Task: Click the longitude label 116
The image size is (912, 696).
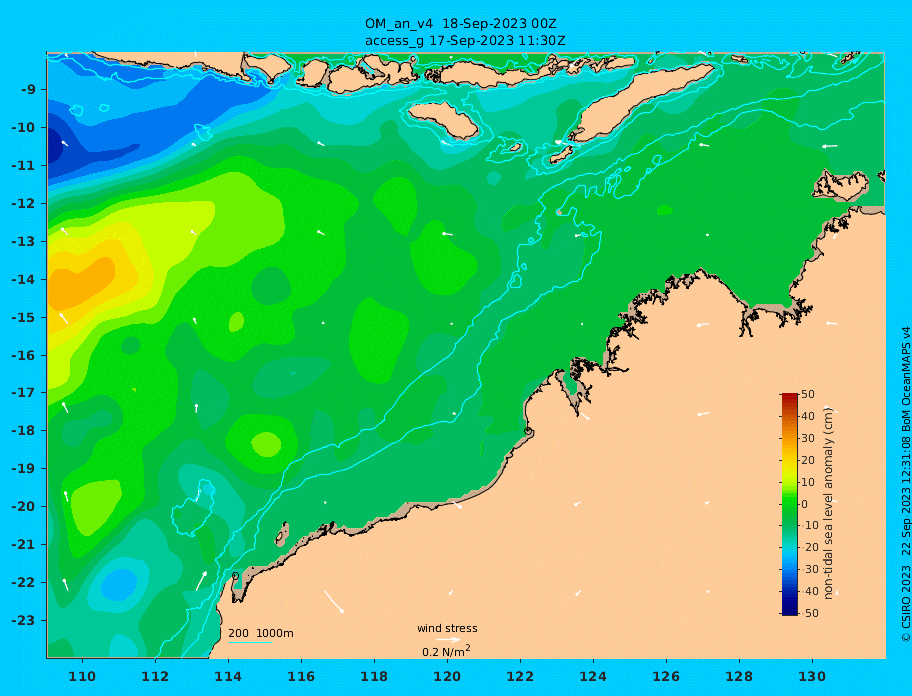Action: (x=301, y=677)
